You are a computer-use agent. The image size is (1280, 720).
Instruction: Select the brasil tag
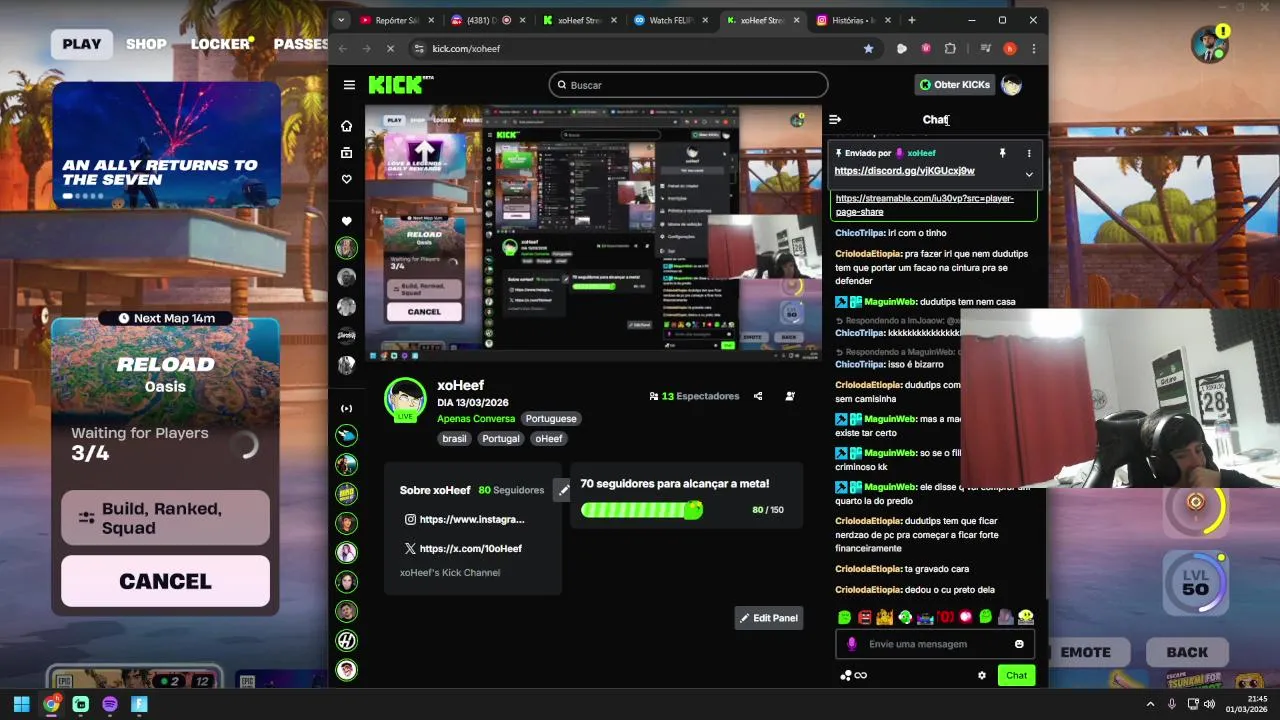coord(455,439)
